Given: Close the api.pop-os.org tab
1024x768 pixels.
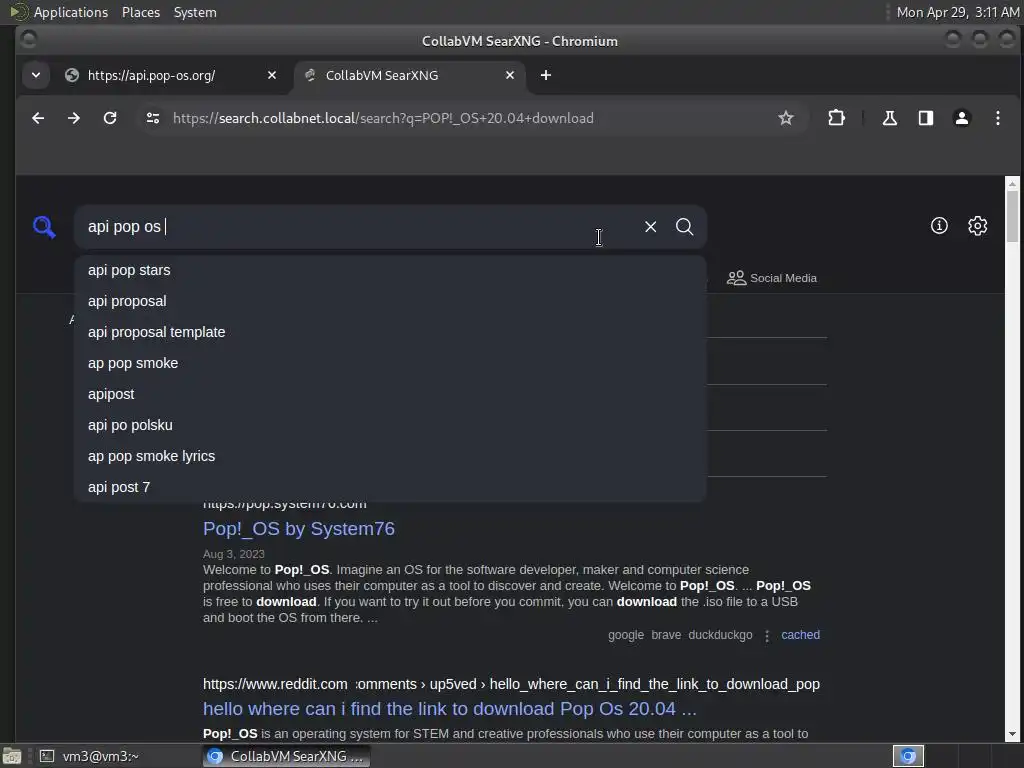Looking at the screenshot, I should coord(272,75).
